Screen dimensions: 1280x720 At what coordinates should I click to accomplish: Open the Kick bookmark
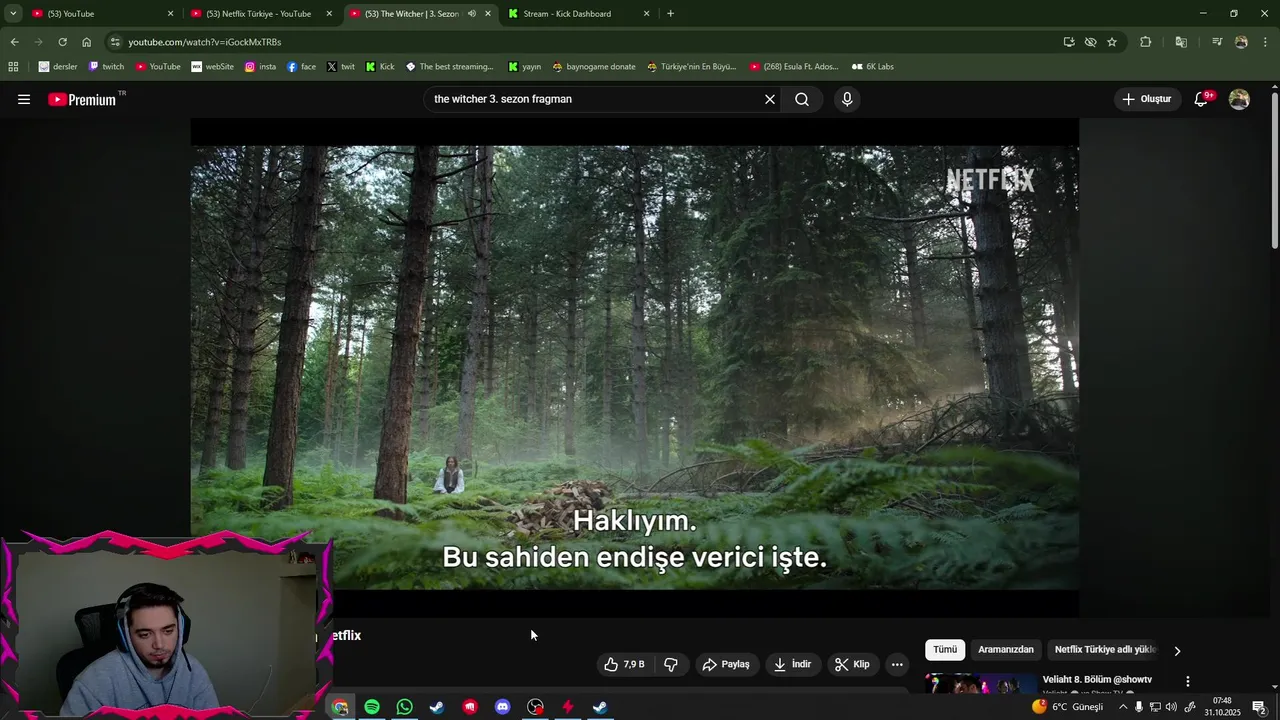click(x=380, y=67)
